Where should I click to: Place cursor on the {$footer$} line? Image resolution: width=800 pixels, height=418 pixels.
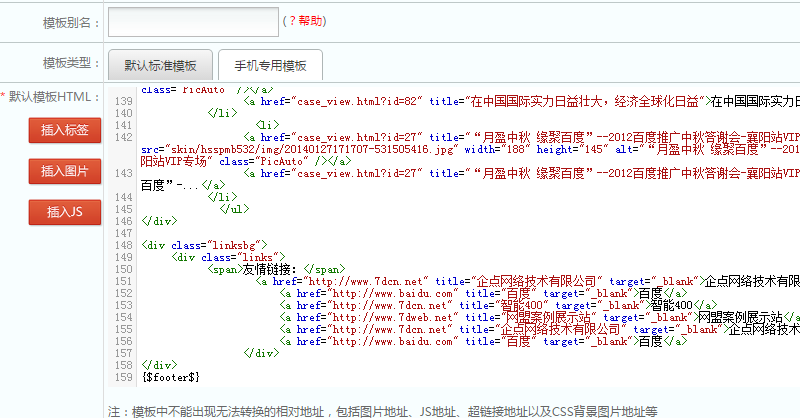[x=172, y=376]
